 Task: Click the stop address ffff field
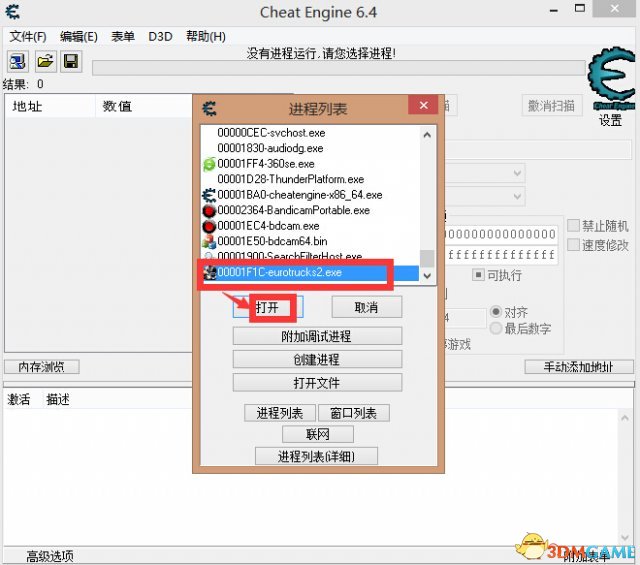tap(501, 255)
